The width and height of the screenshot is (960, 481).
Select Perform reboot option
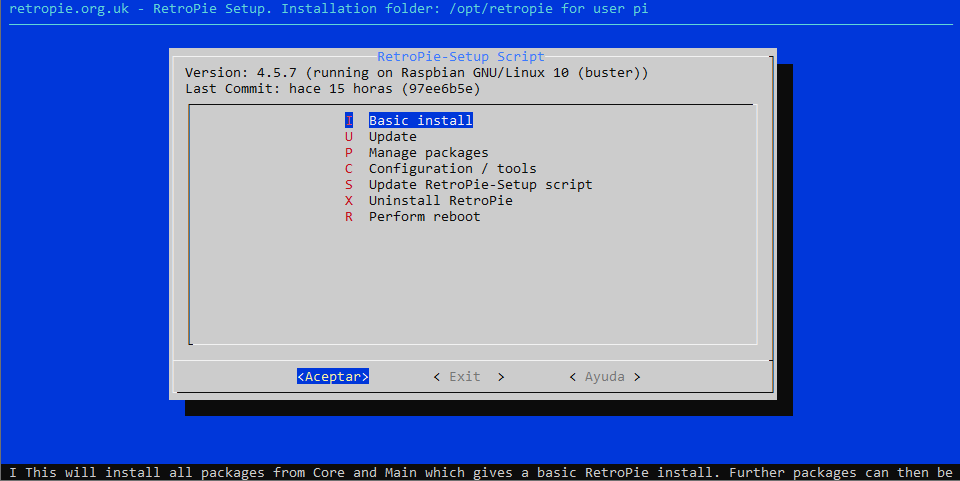point(424,216)
